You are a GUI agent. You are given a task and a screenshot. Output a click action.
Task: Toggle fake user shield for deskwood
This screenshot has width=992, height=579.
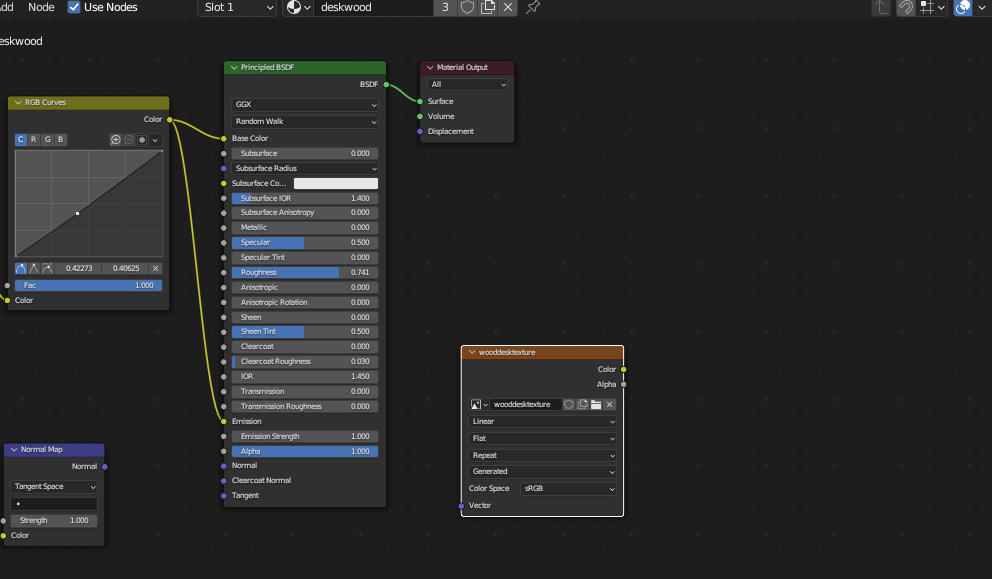pyautogui.click(x=467, y=8)
